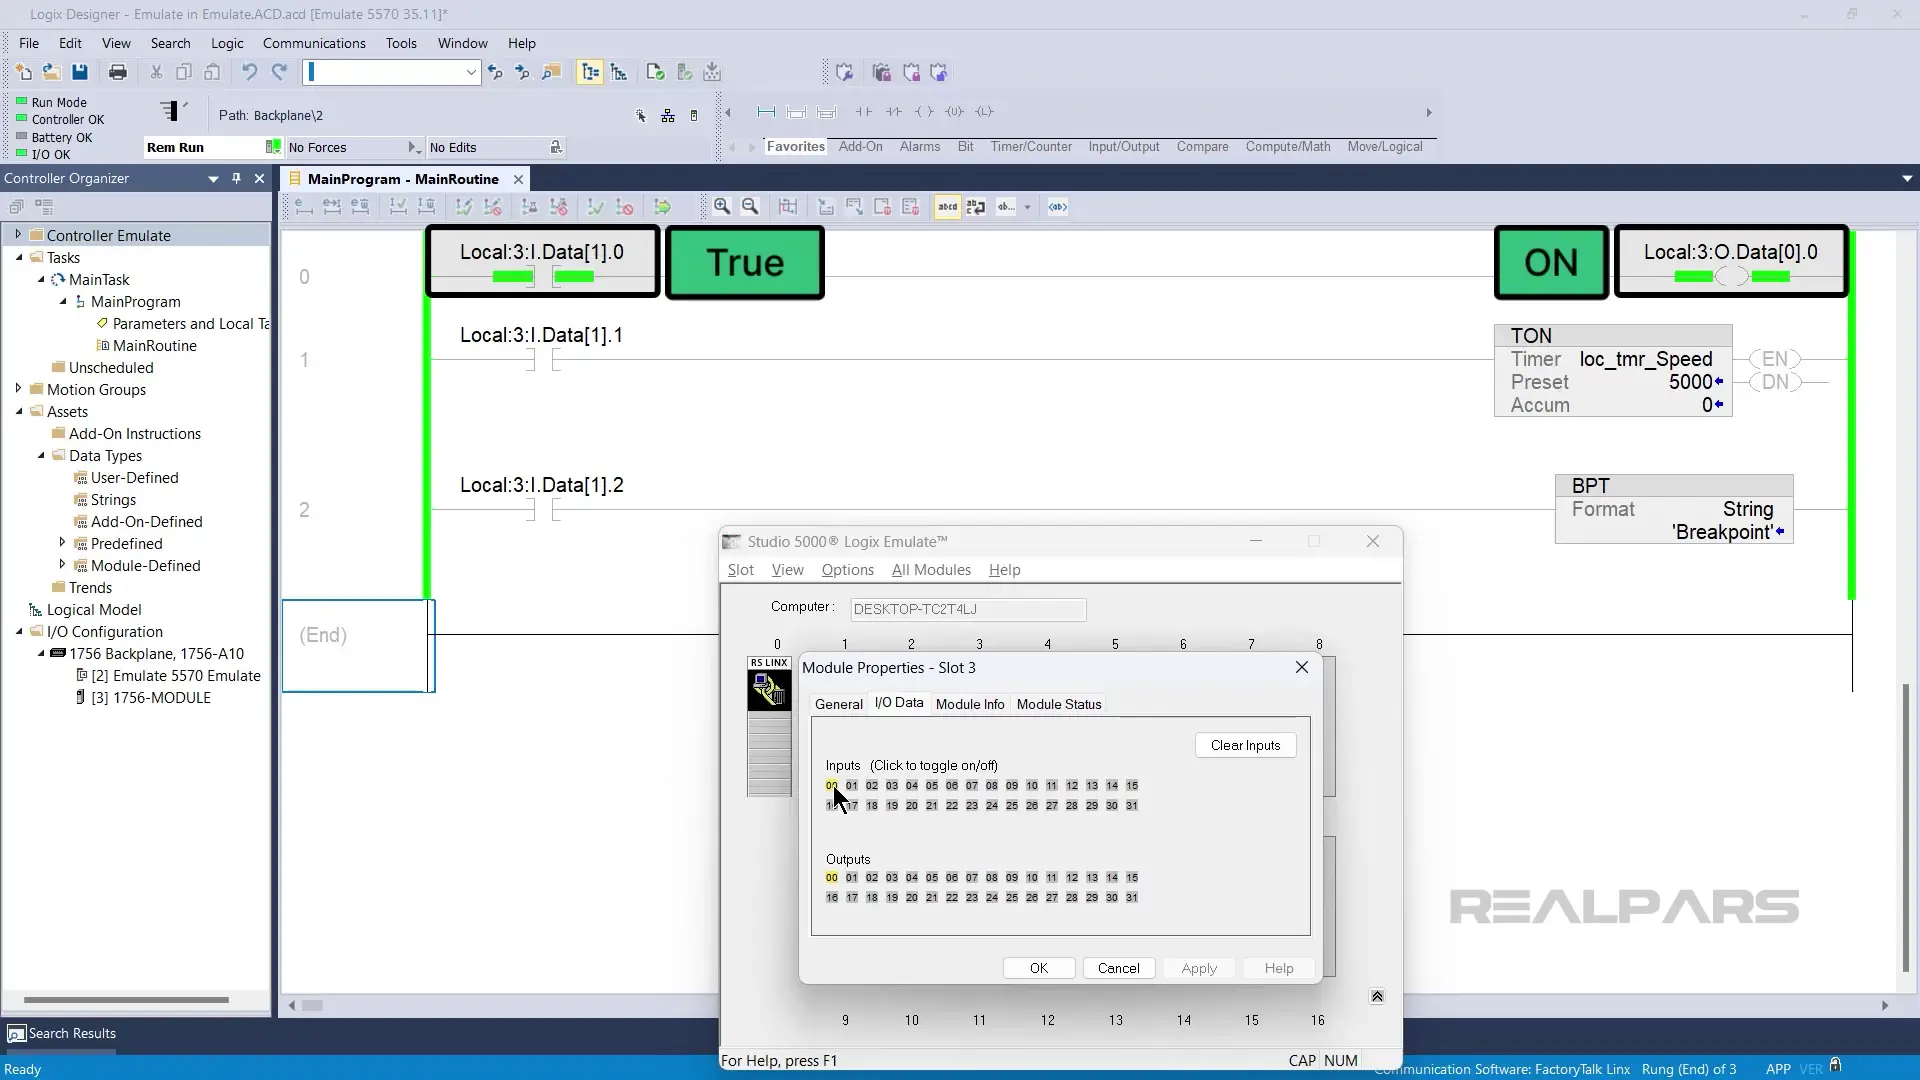
Task: Click the Find Next arrow icon beside search box
Action: 522,72
